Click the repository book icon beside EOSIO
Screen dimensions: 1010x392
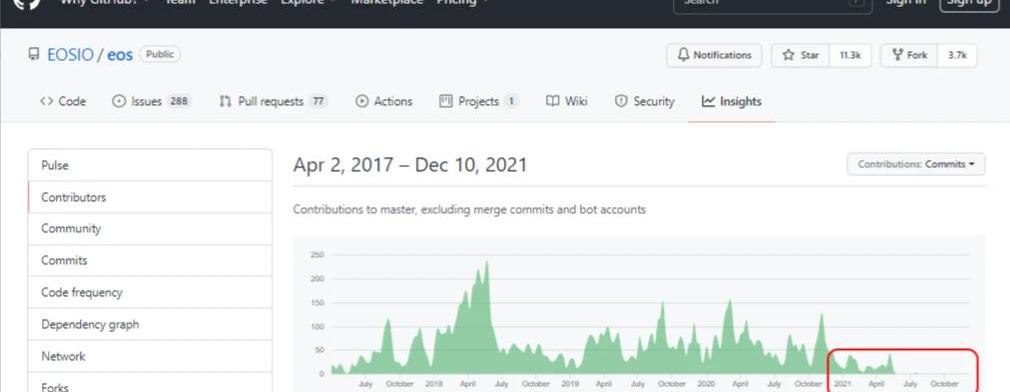tap(33, 55)
